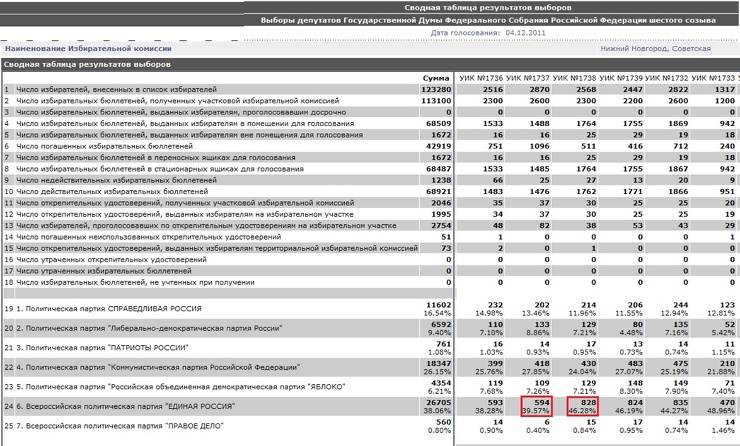Select the column header УИК №1738
Image resolution: width=740 pixels, height=446 pixels.
click(x=574, y=78)
